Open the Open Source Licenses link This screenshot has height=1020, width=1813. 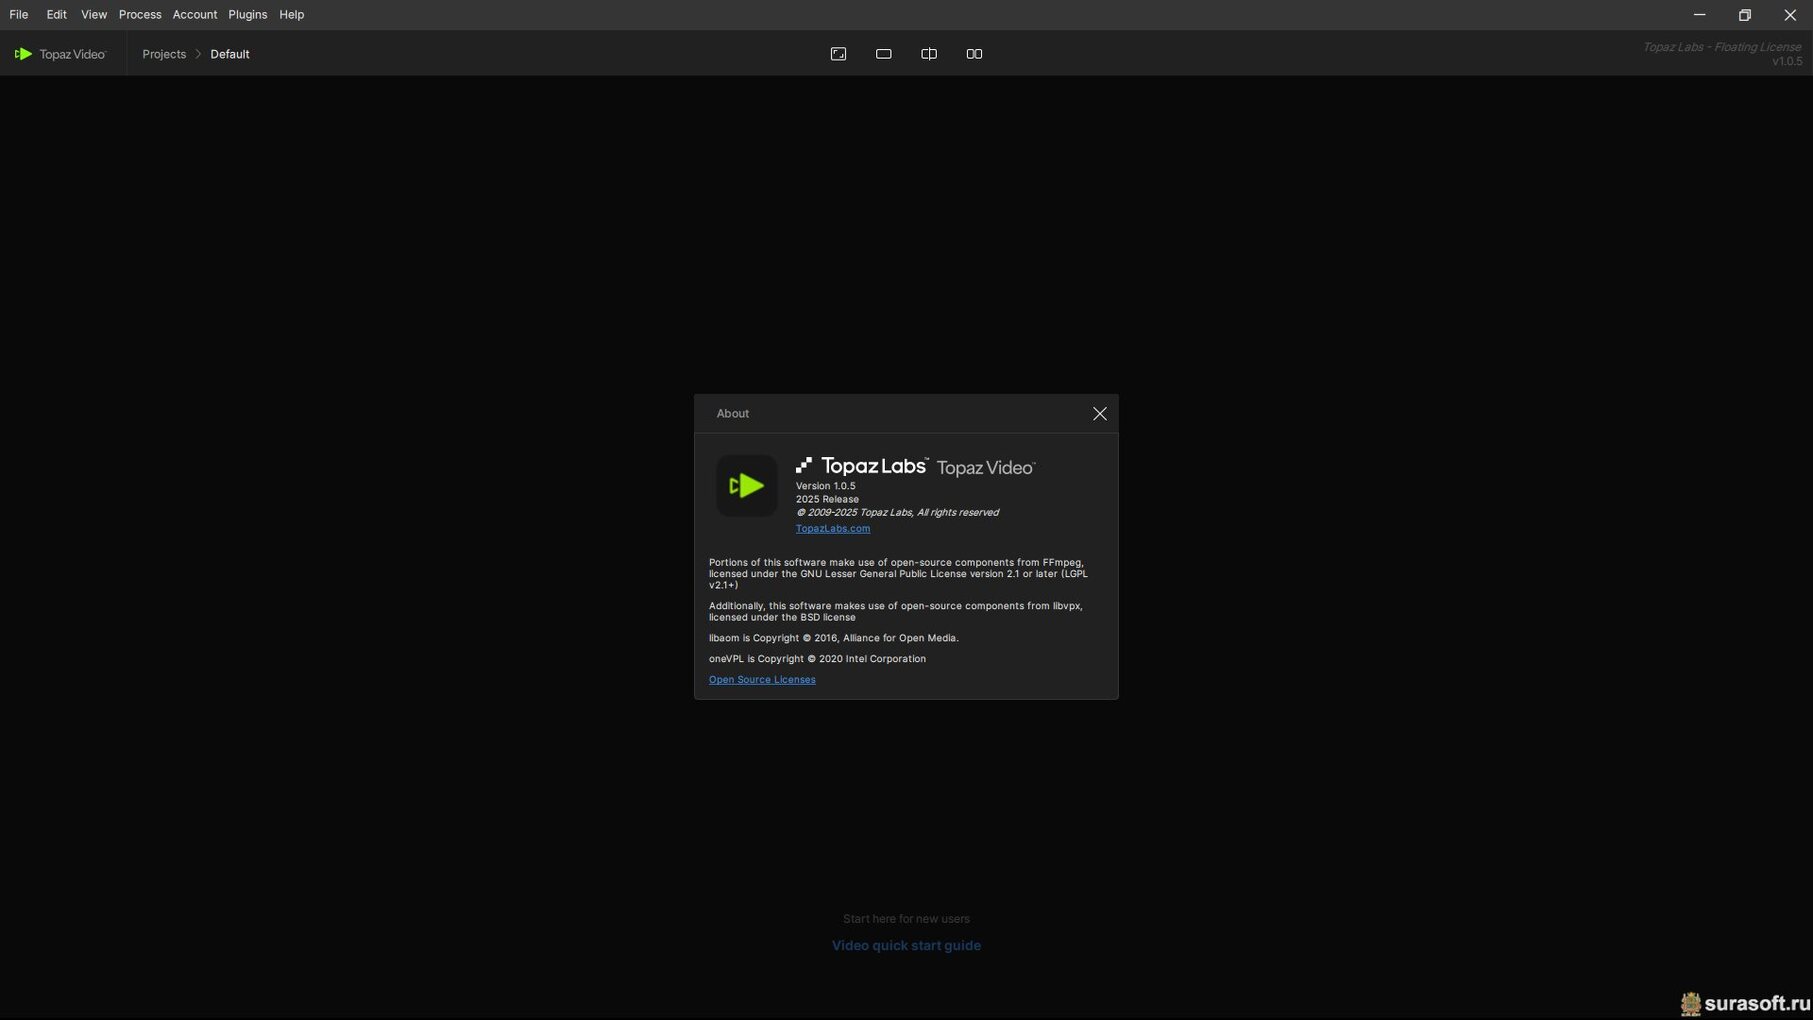pyautogui.click(x=761, y=680)
